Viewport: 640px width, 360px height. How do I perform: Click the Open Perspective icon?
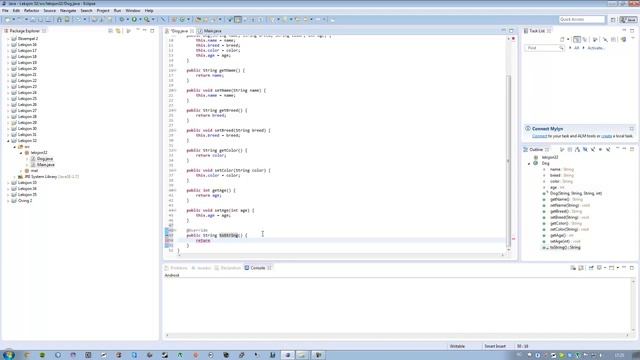click(x=613, y=20)
